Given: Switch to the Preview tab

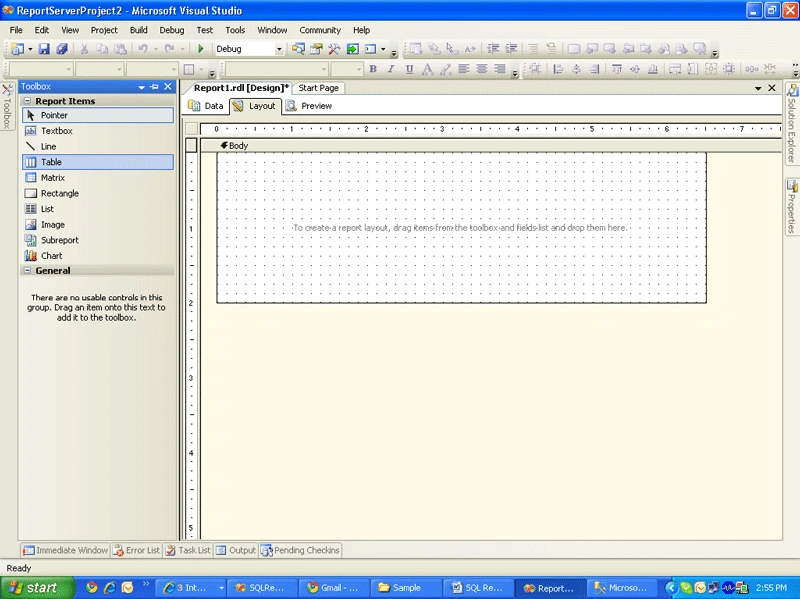Looking at the screenshot, I should pyautogui.click(x=309, y=106).
